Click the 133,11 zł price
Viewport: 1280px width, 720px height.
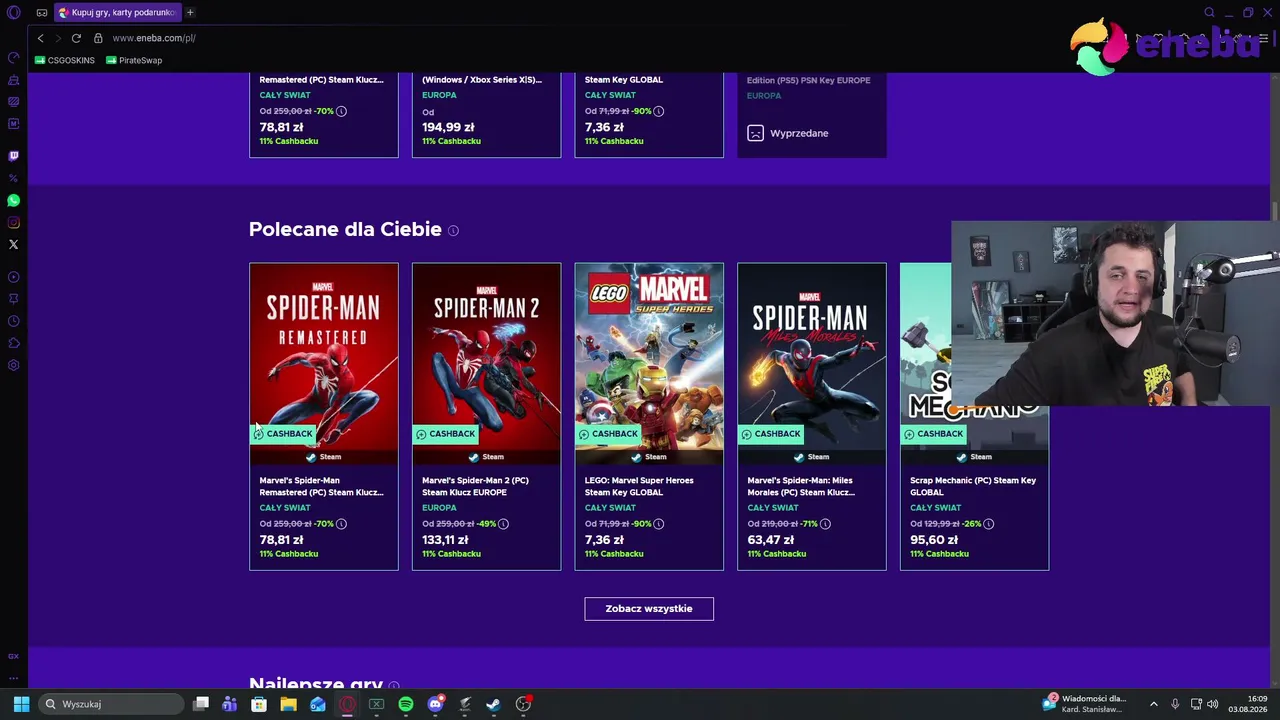[445, 540]
